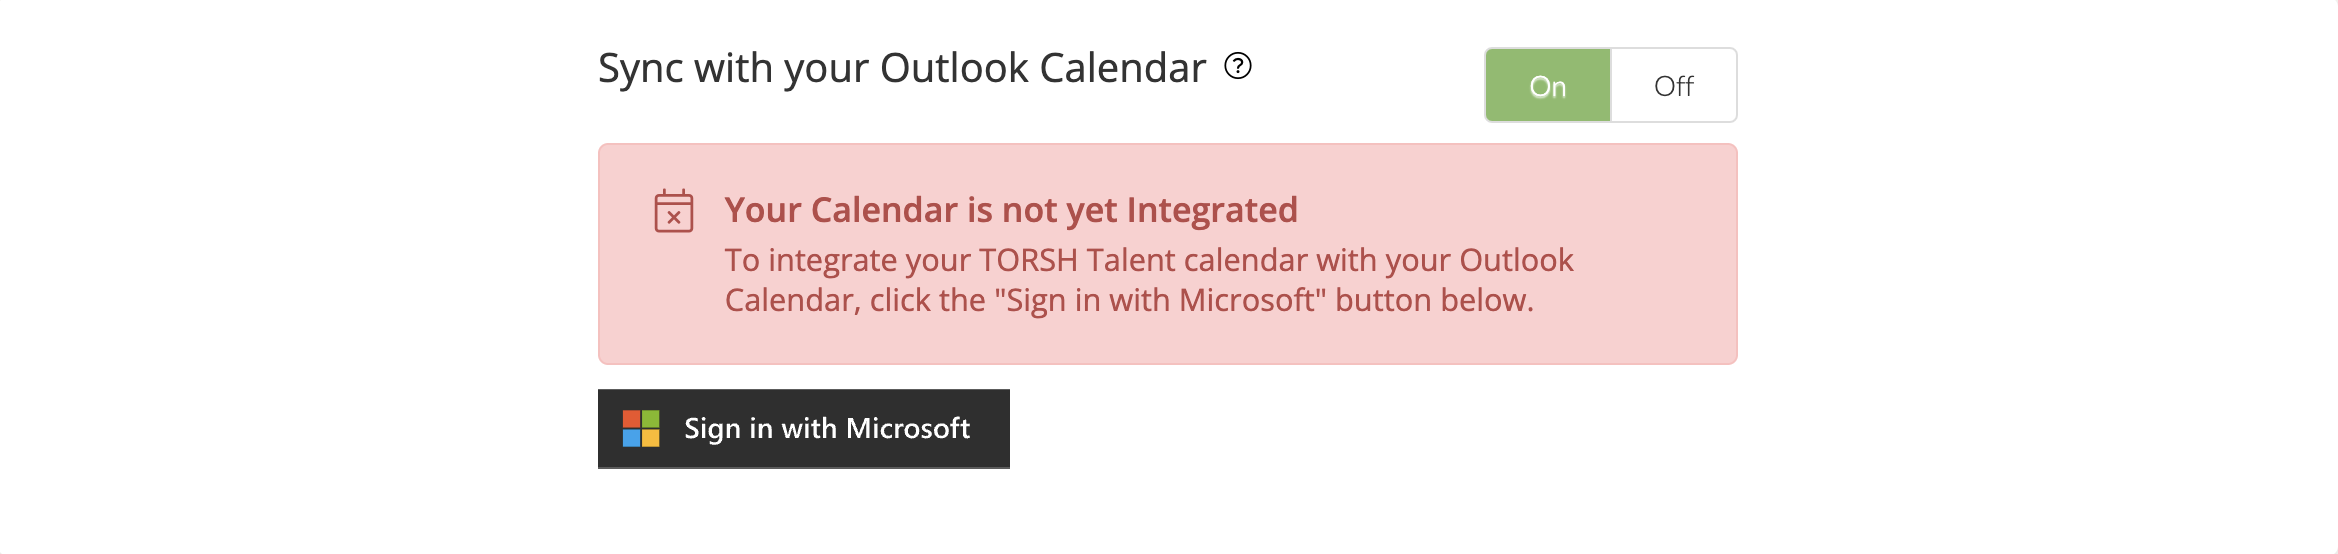Image resolution: width=2338 pixels, height=554 pixels.
Task: Click the "Sign in with Microsoft" button label text
Action: pyautogui.click(x=826, y=428)
